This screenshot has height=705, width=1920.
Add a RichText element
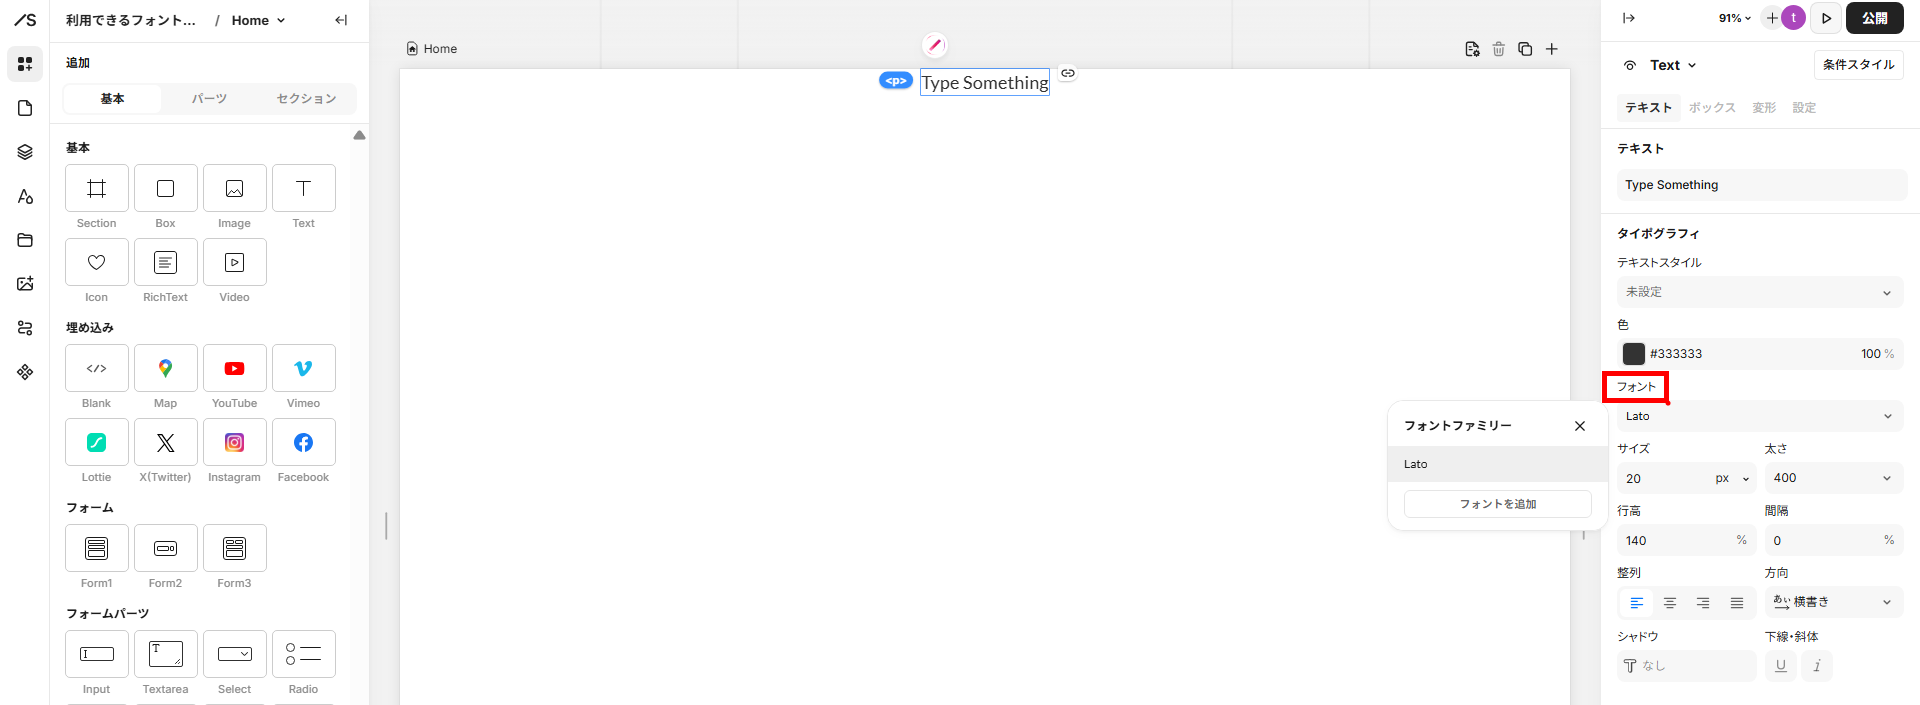166,262
